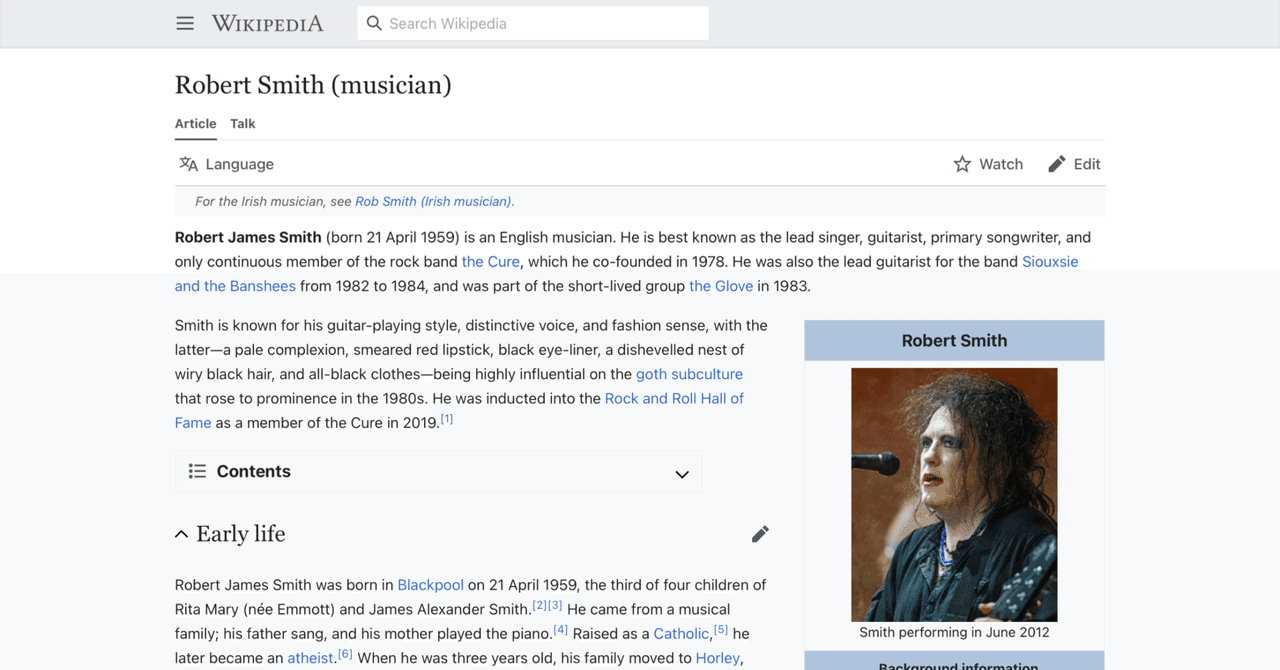Open the Blackpool link
This screenshot has height=670, width=1280.
pos(431,585)
